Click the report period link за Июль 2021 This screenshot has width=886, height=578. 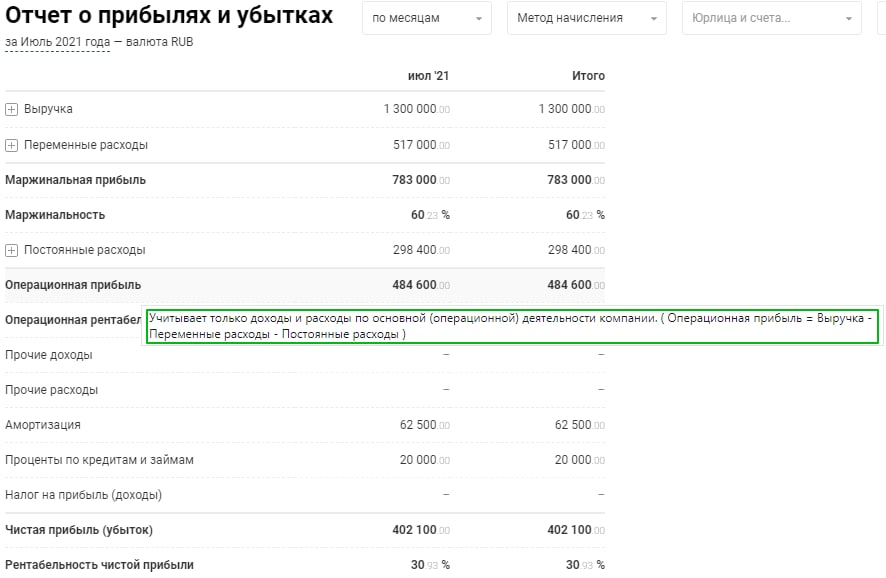click(x=57, y=42)
